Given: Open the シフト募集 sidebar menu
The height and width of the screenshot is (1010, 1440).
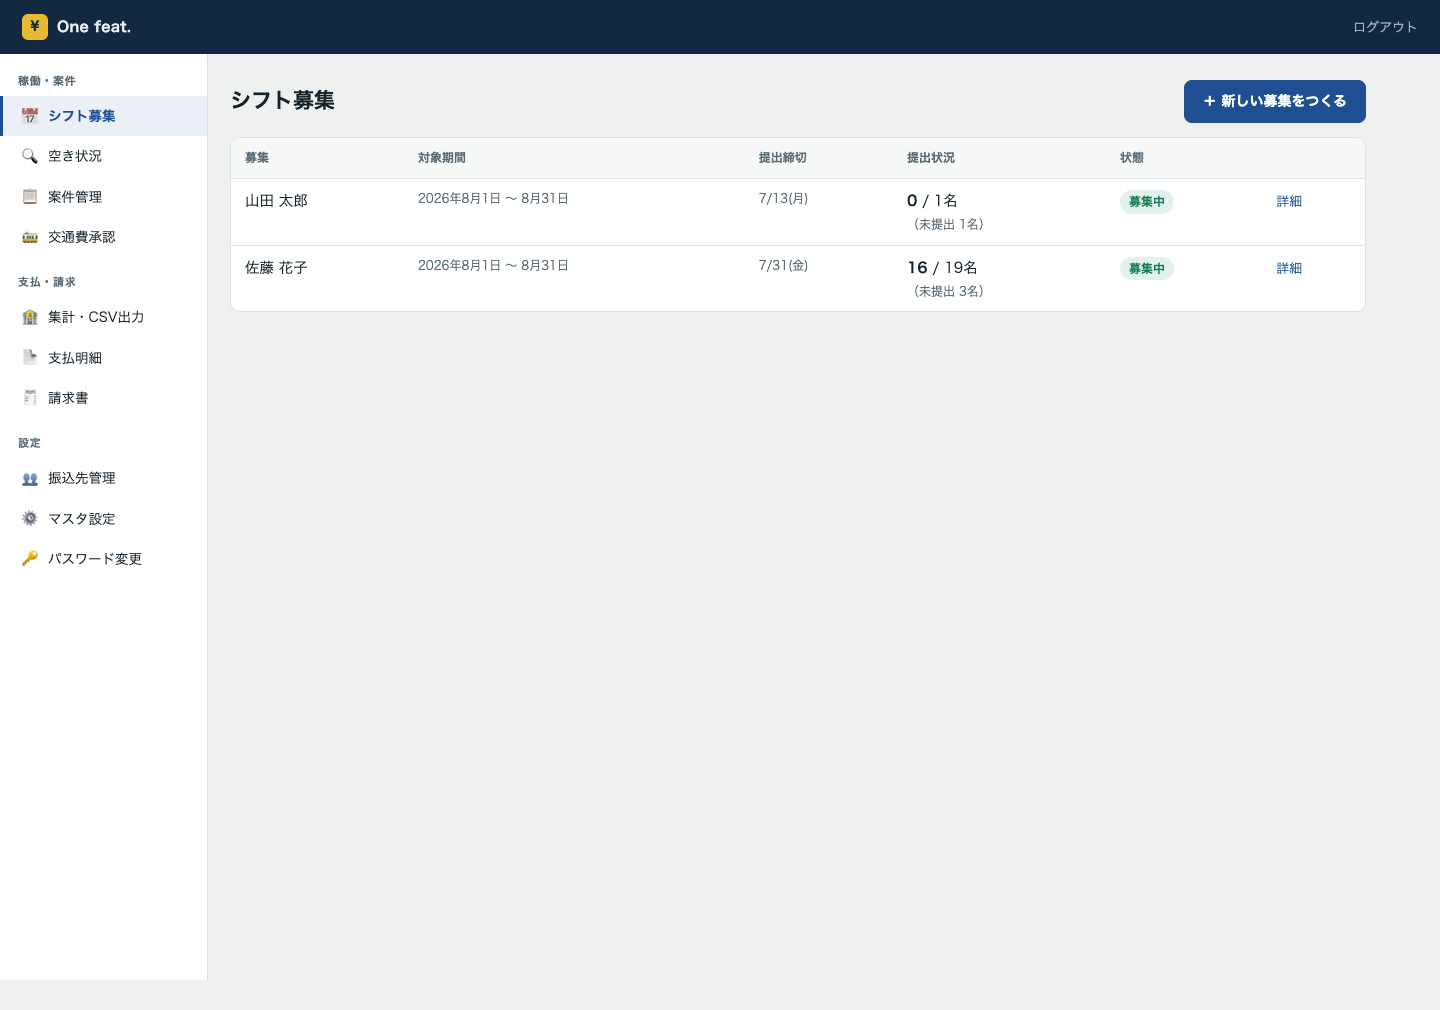Looking at the screenshot, I should 104,116.
